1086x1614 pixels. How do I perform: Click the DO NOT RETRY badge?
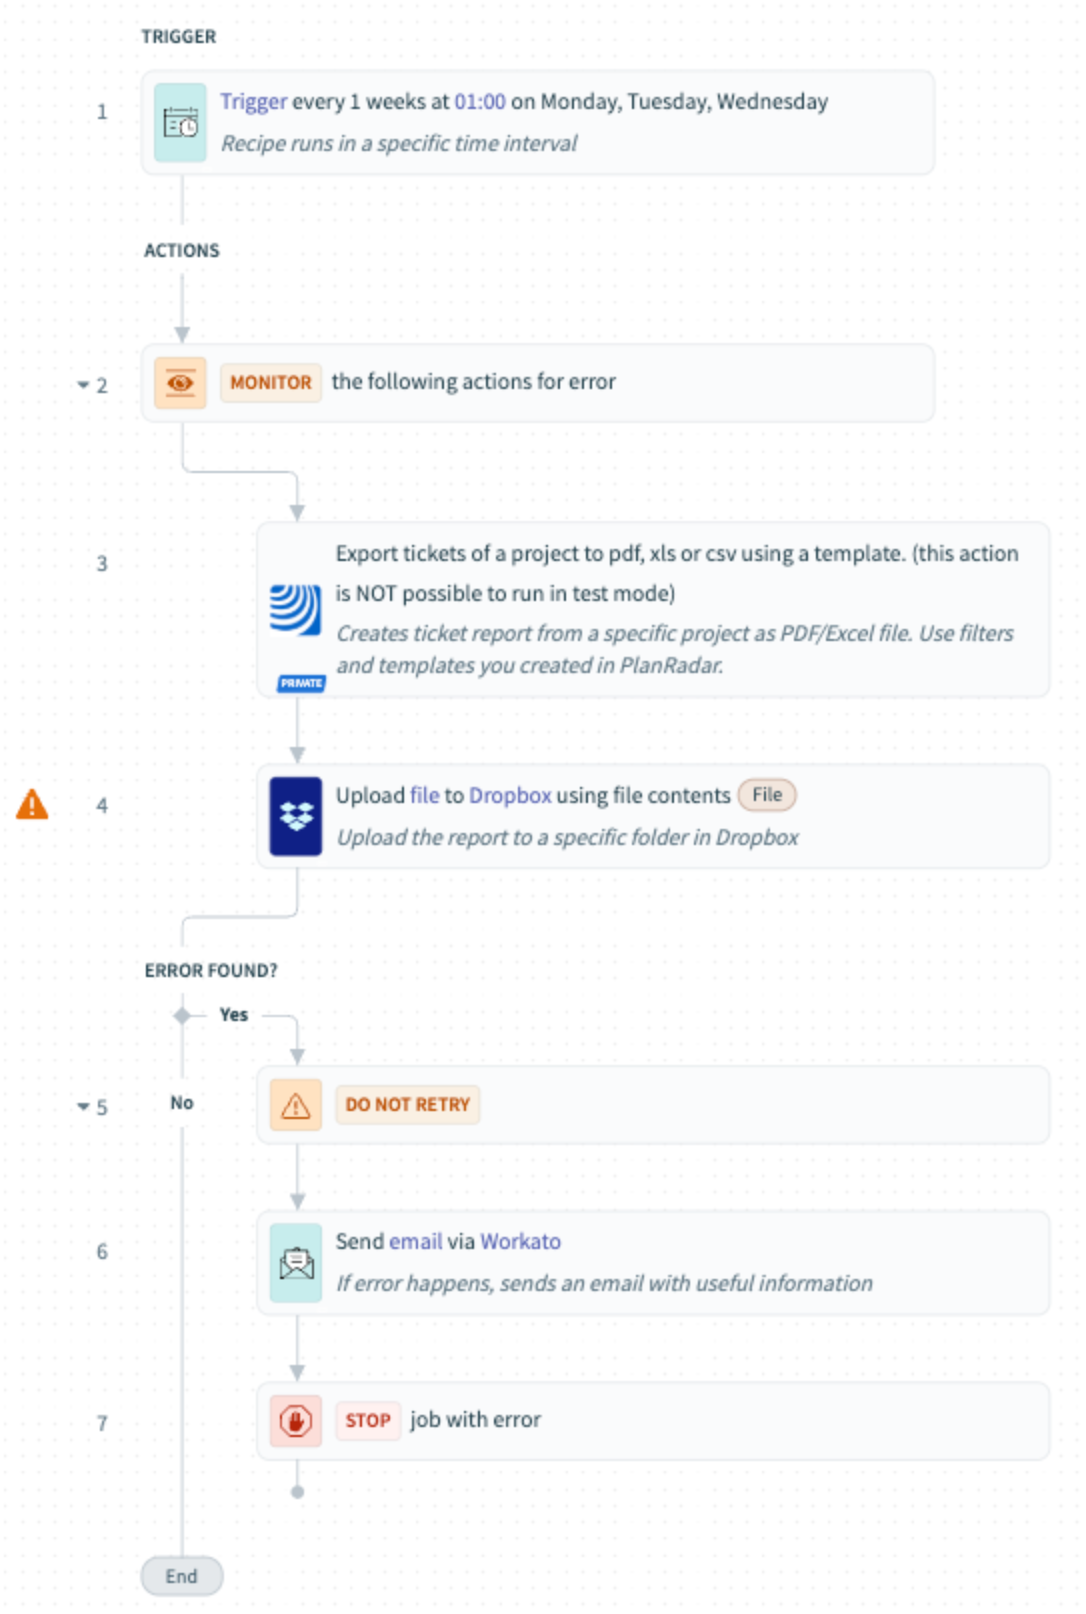(x=407, y=1105)
